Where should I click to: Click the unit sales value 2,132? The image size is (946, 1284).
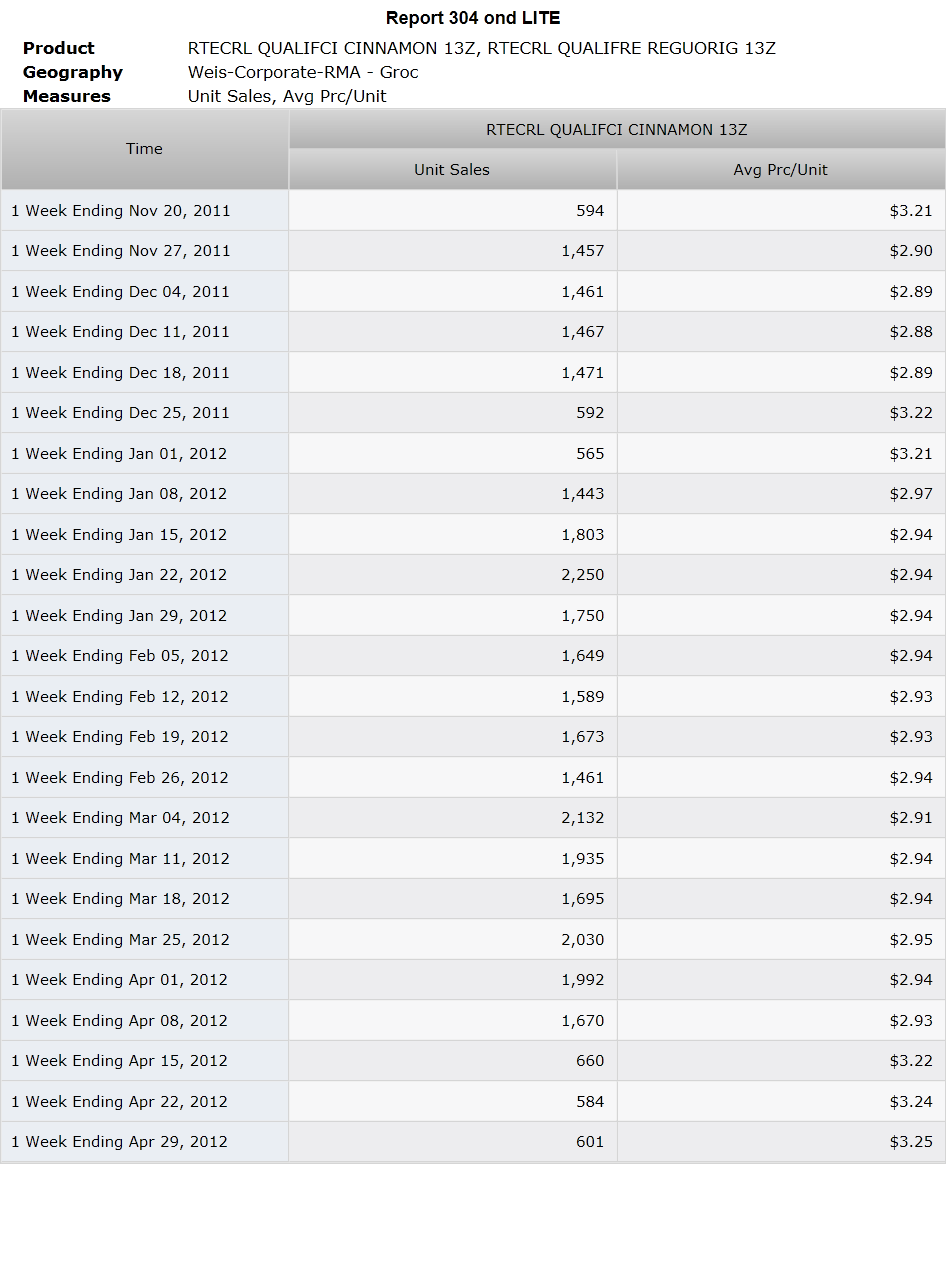pyautogui.click(x=583, y=818)
